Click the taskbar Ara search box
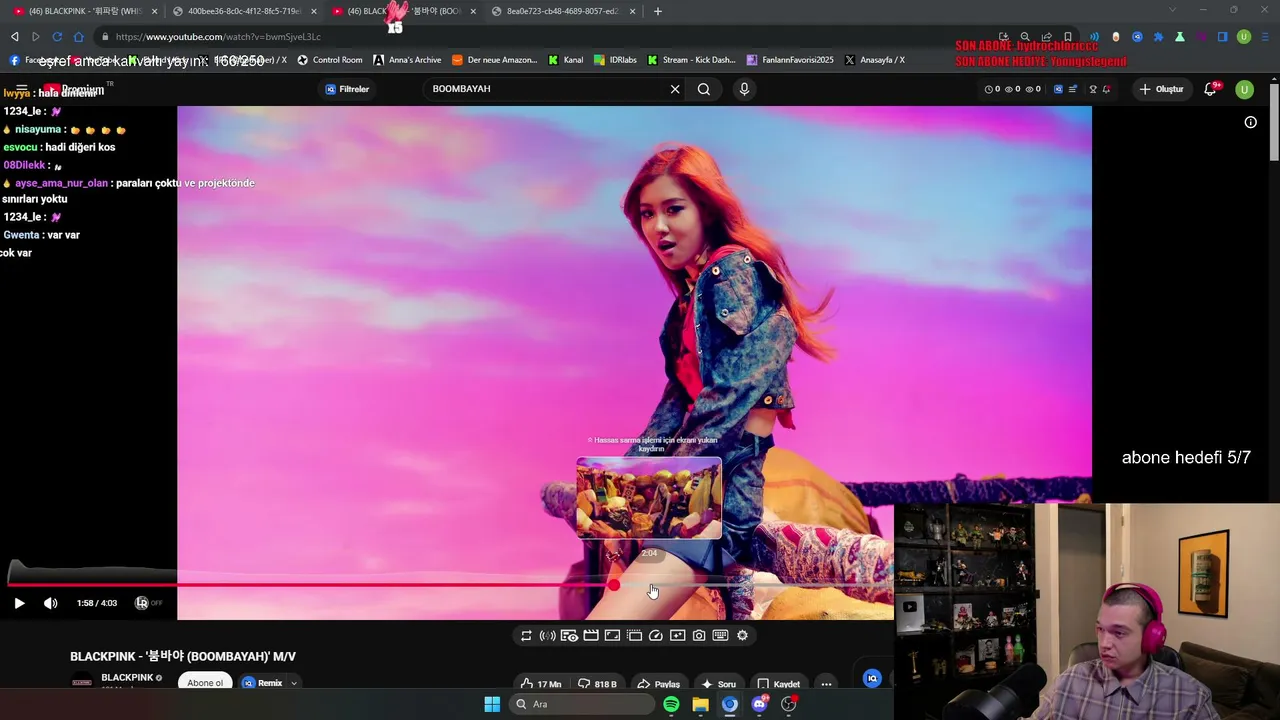Screen dimensions: 1280x720 pyautogui.click(x=582, y=704)
